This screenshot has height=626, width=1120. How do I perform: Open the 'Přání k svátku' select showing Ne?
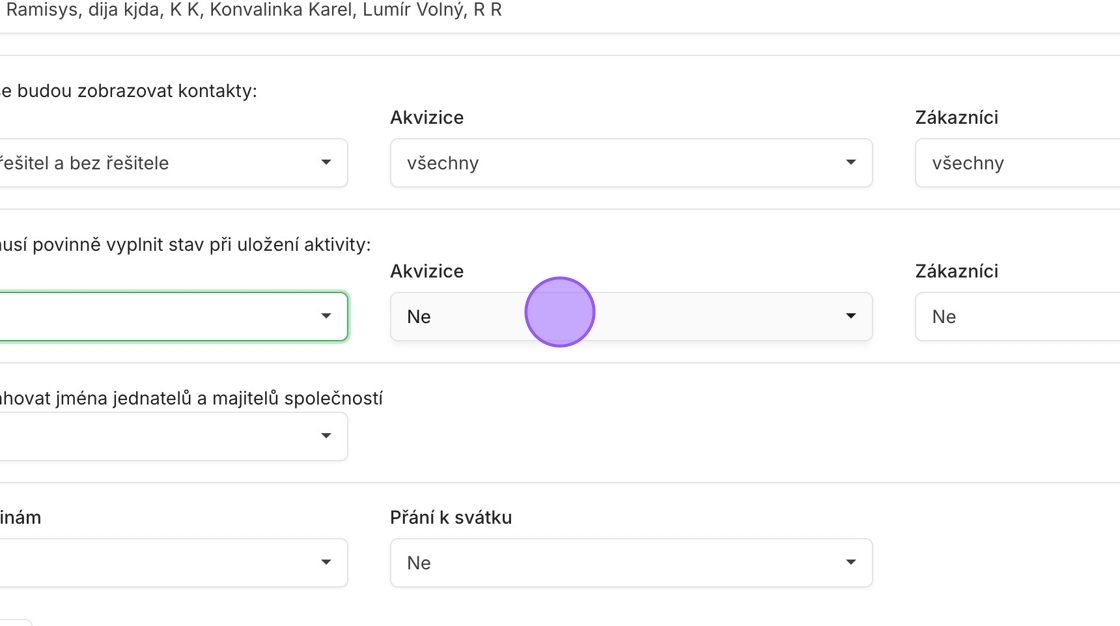tap(631, 563)
